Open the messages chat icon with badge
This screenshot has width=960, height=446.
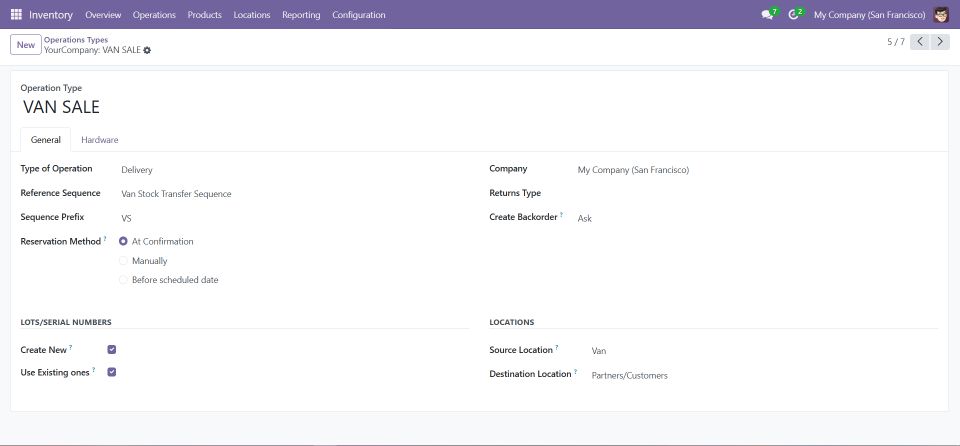click(x=767, y=15)
